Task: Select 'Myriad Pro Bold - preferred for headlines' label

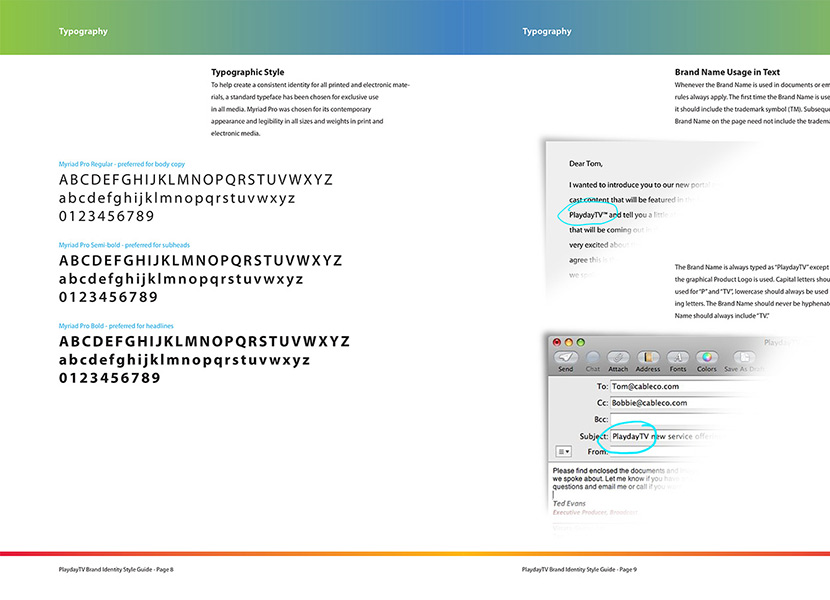Action: point(116,326)
